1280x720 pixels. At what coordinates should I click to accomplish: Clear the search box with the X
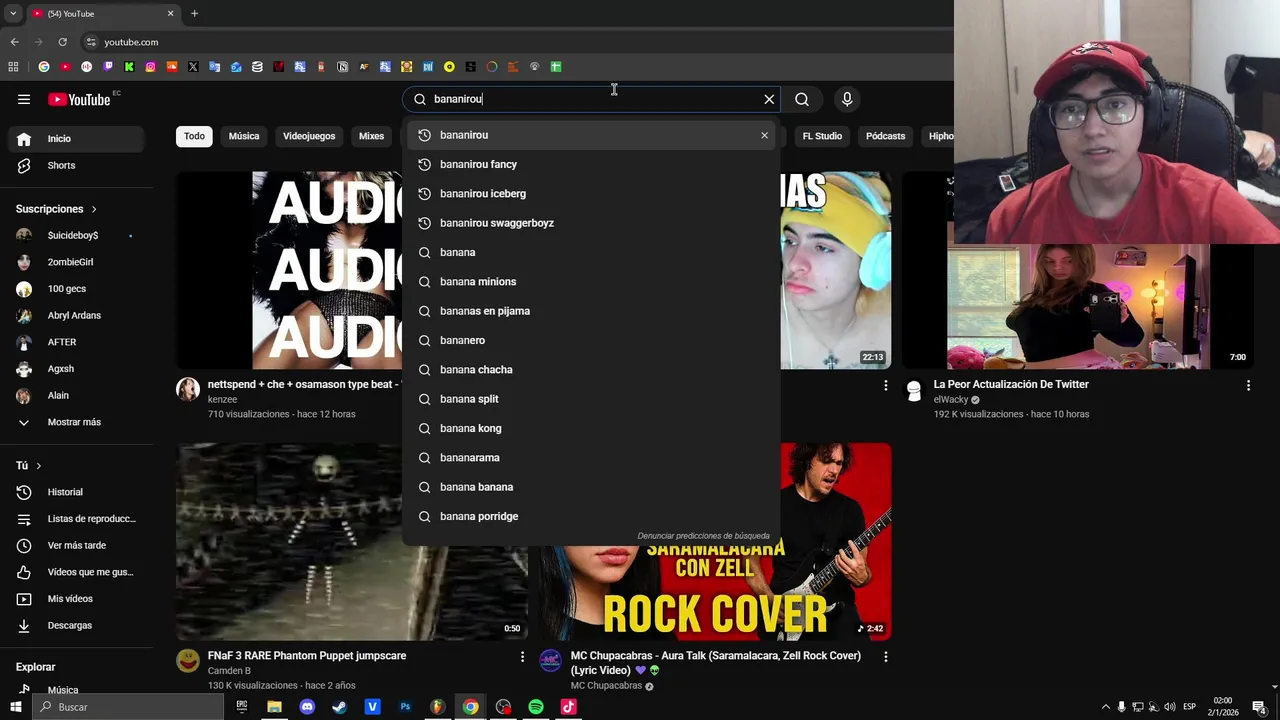769,99
